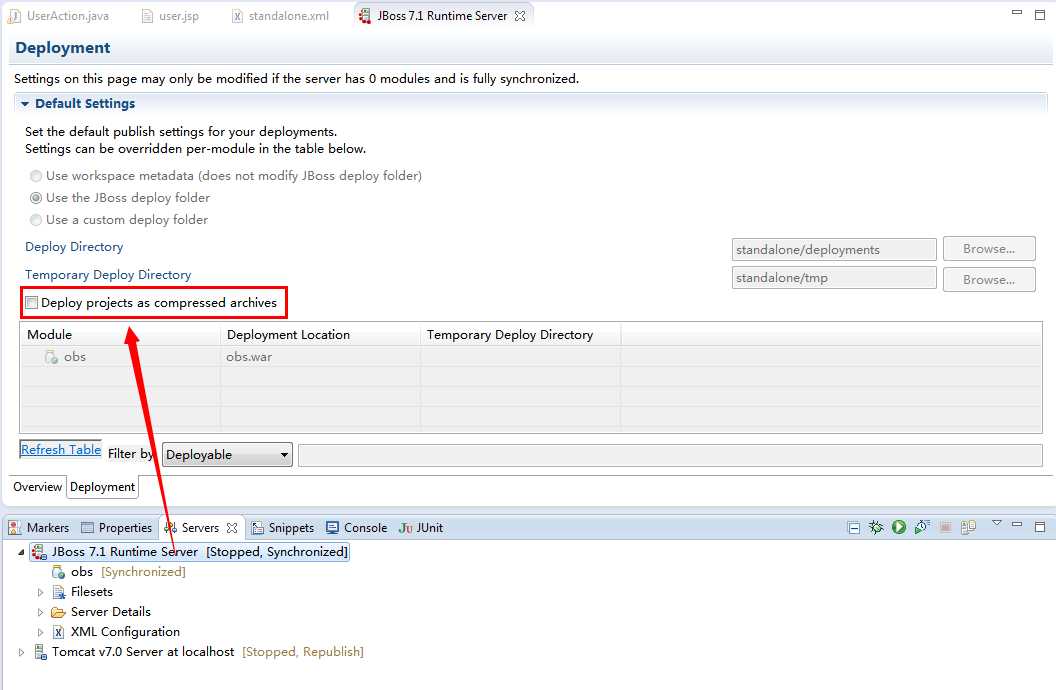Screen dimensions: 1056x690
Task: Start server in profile mode icon
Action: point(922,527)
